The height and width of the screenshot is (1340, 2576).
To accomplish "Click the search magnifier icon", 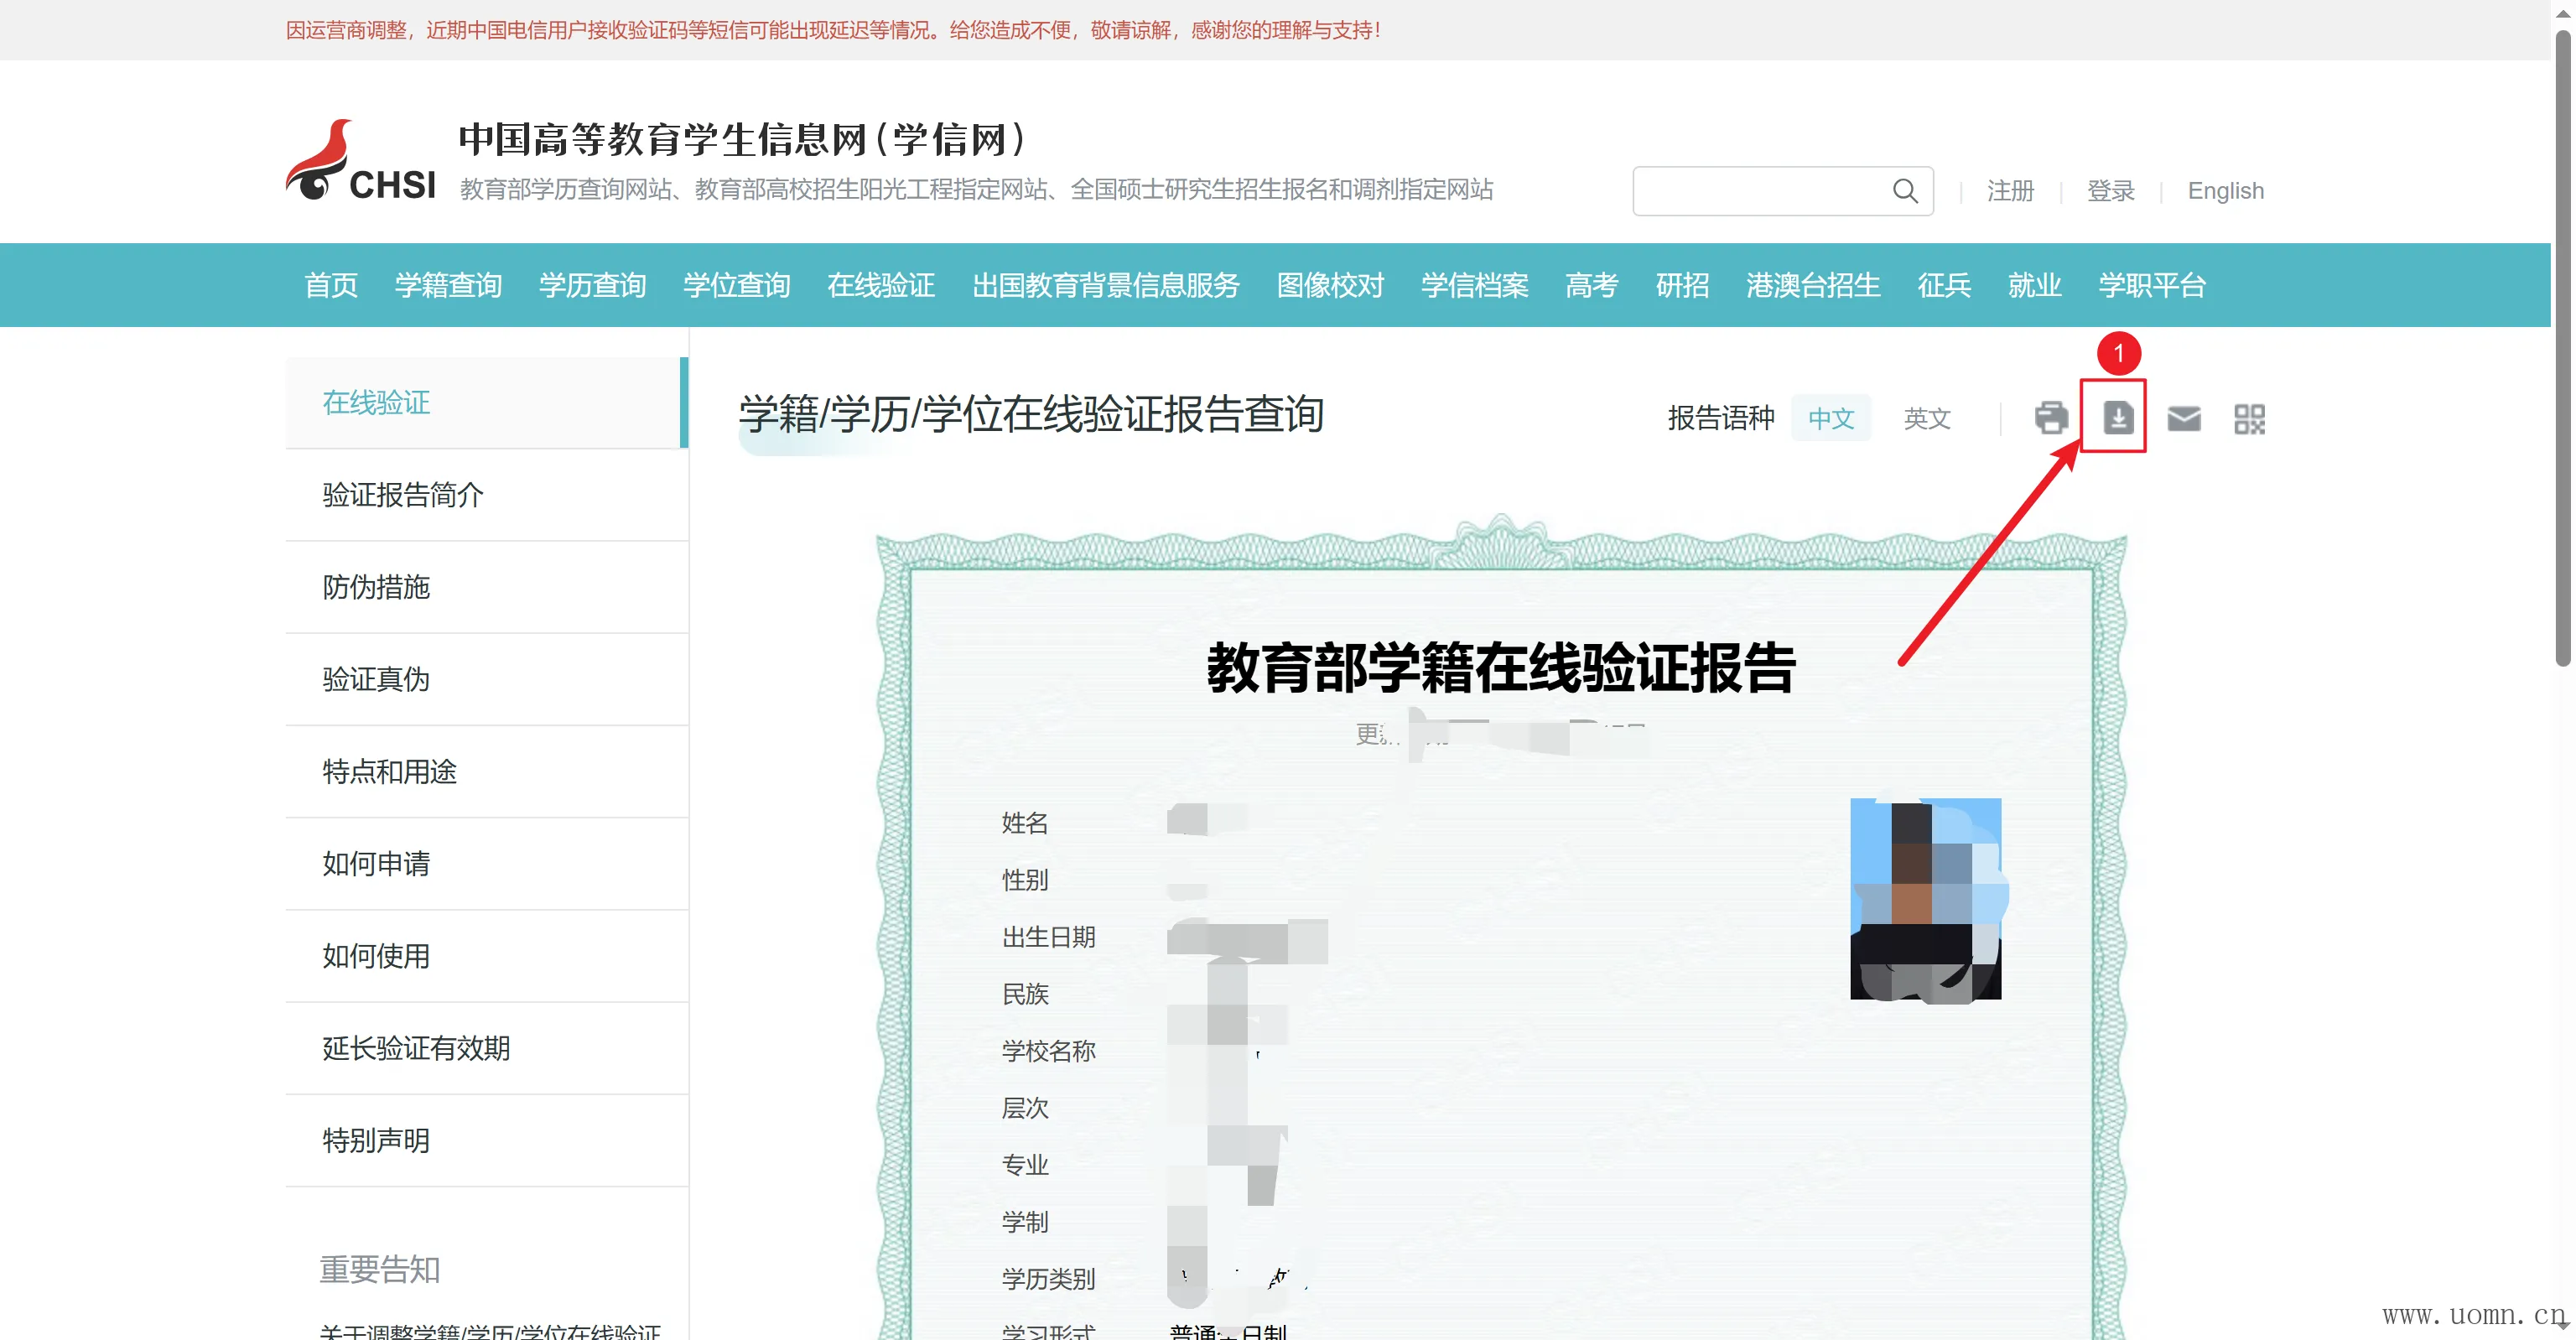I will tap(1905, 191).
